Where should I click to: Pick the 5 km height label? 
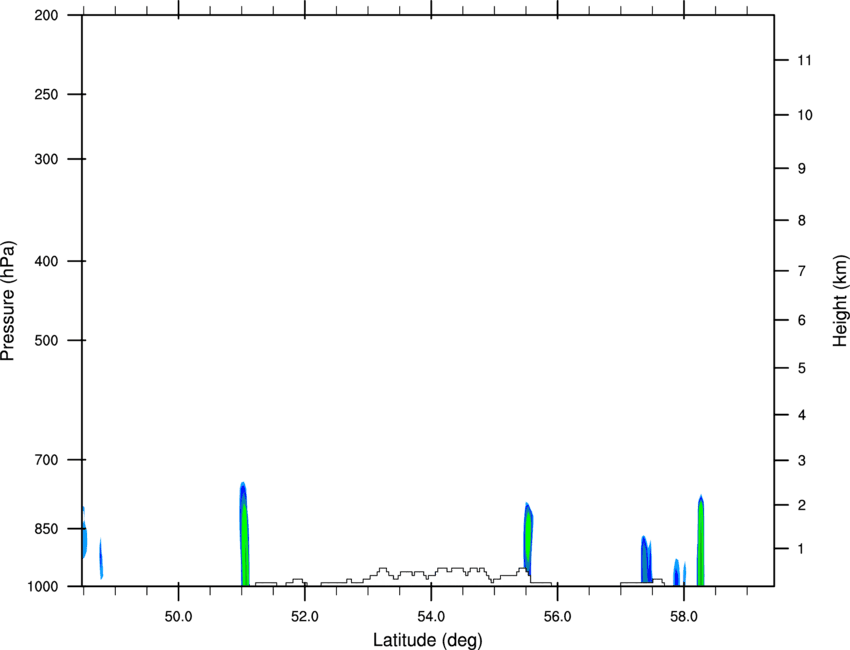click(802, 368)
